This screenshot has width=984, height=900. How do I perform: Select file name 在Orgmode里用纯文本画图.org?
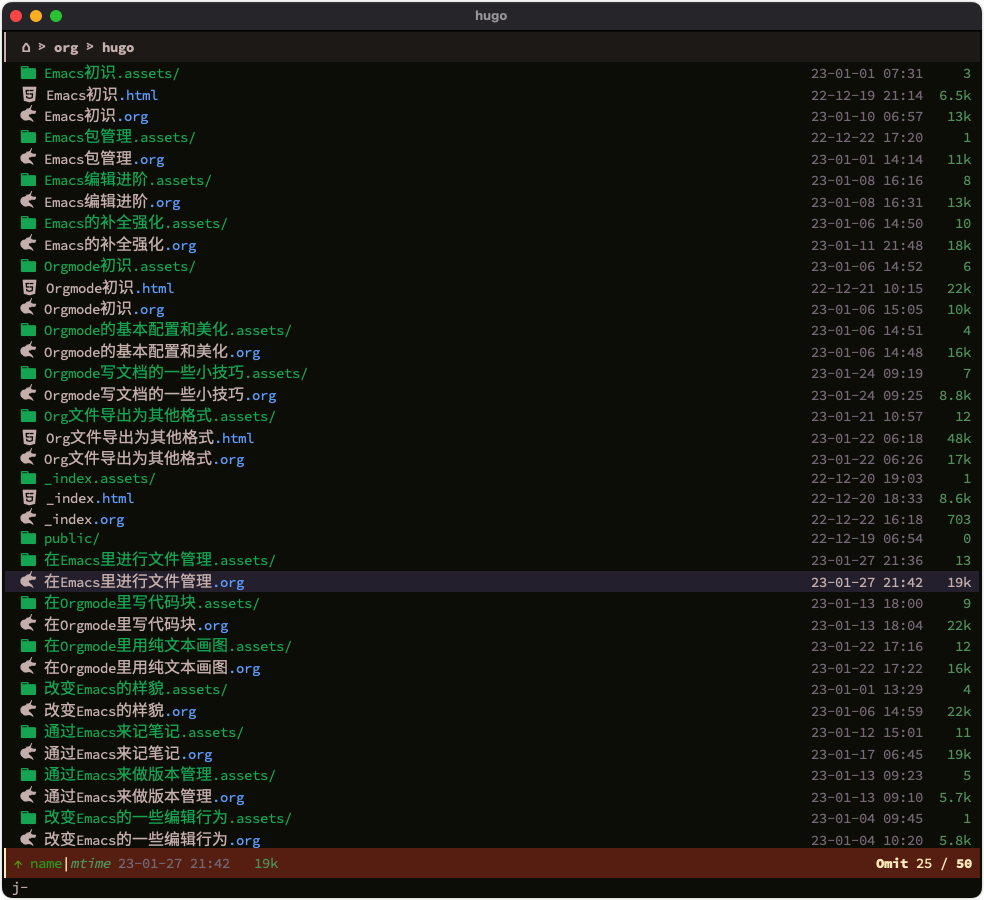(x=152, y=668)
